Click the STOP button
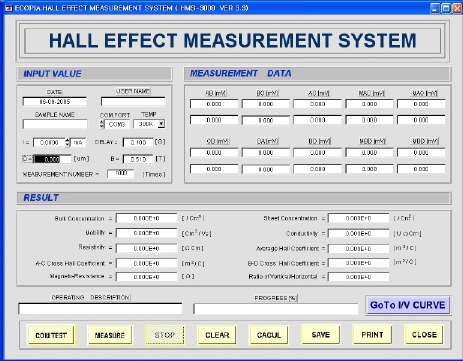The height and width of the screenshot is (361, 463). pos(165,335)
